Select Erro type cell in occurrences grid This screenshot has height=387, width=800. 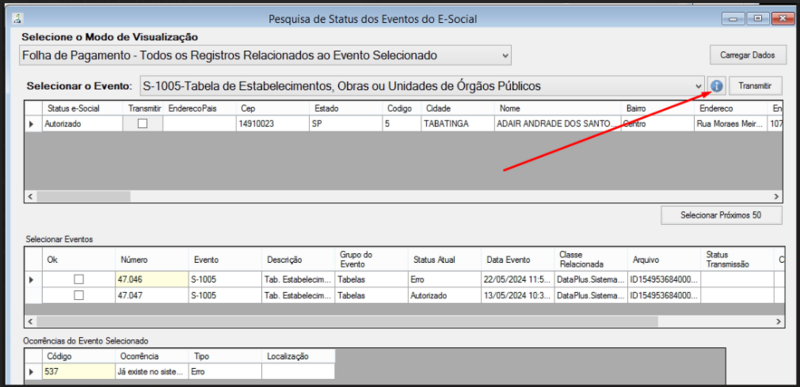(225, 372)
